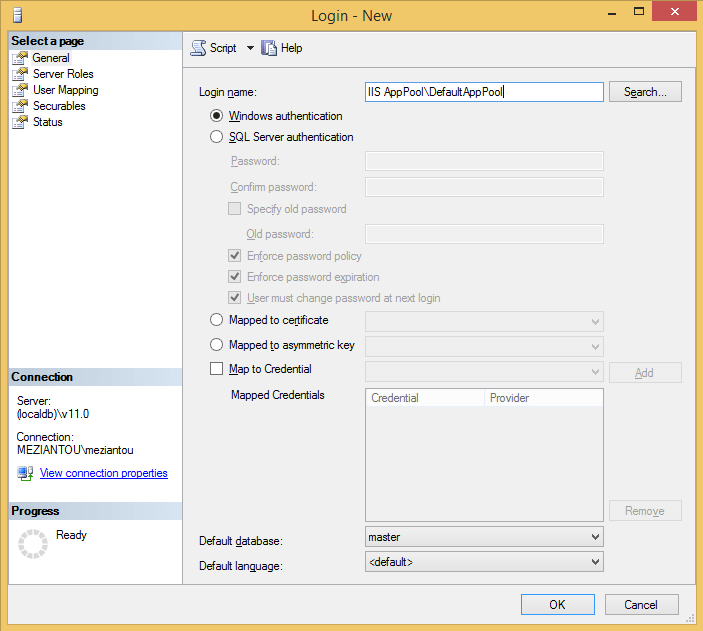
Task: Click the Search... button
Action: pyautogui.click(x=645, y=92)
